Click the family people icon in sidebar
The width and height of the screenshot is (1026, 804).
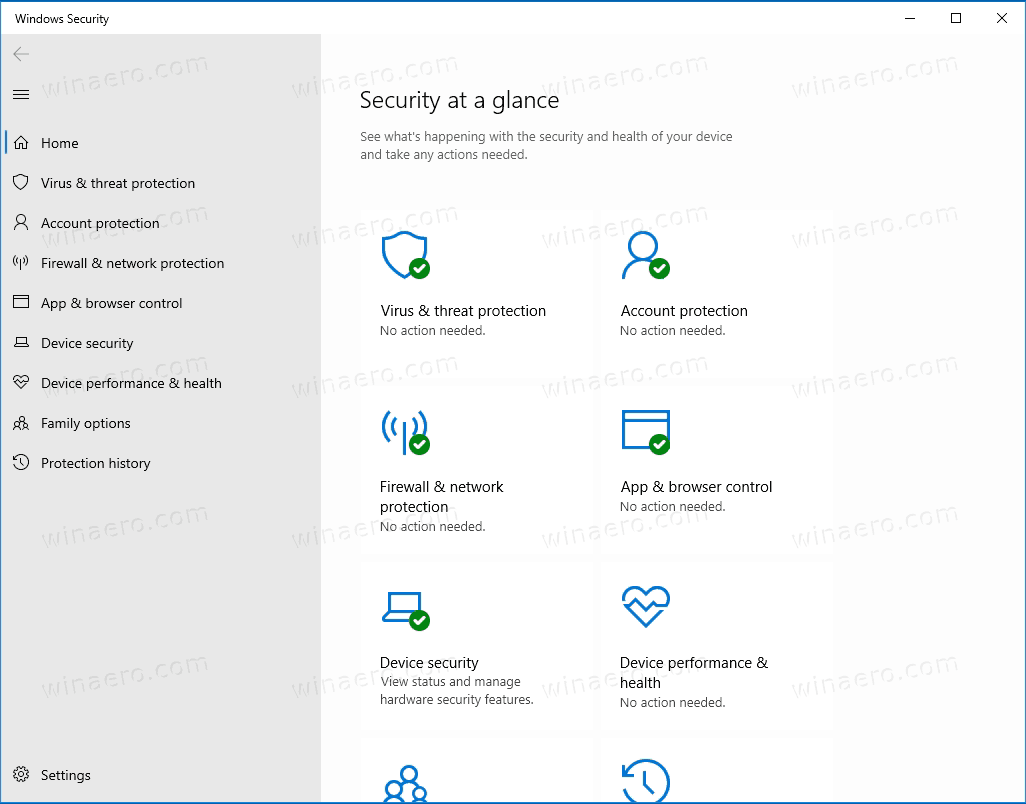[21, 423]
